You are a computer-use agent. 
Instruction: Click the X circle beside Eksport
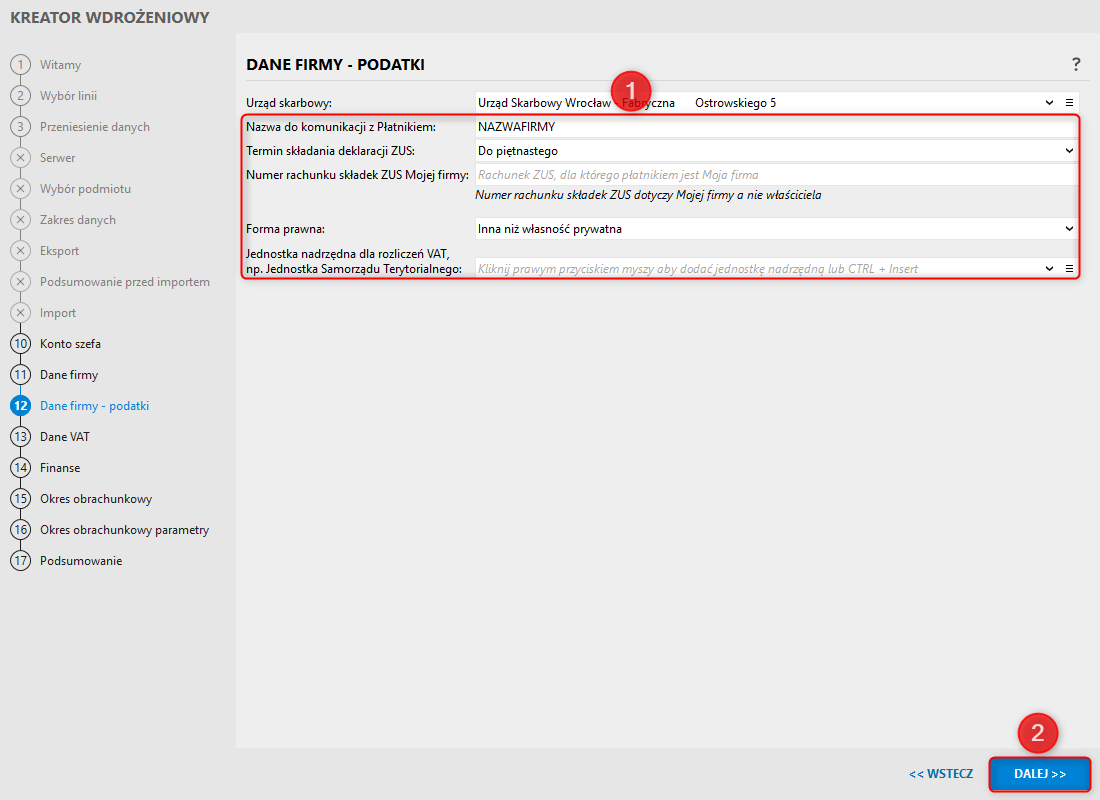click(x=20, y=251)
